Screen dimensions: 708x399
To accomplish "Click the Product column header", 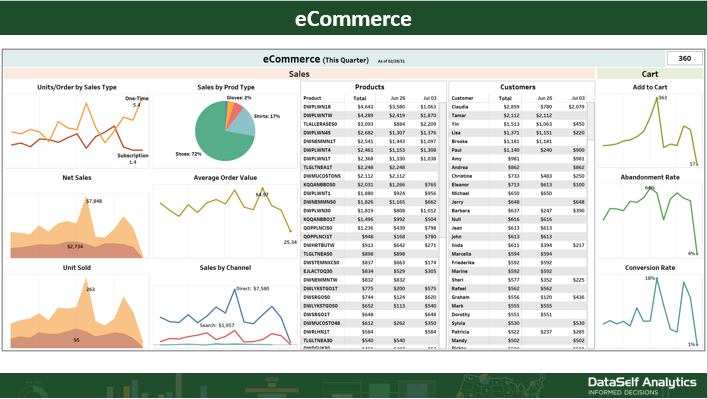I will click(x=312, y=98).
